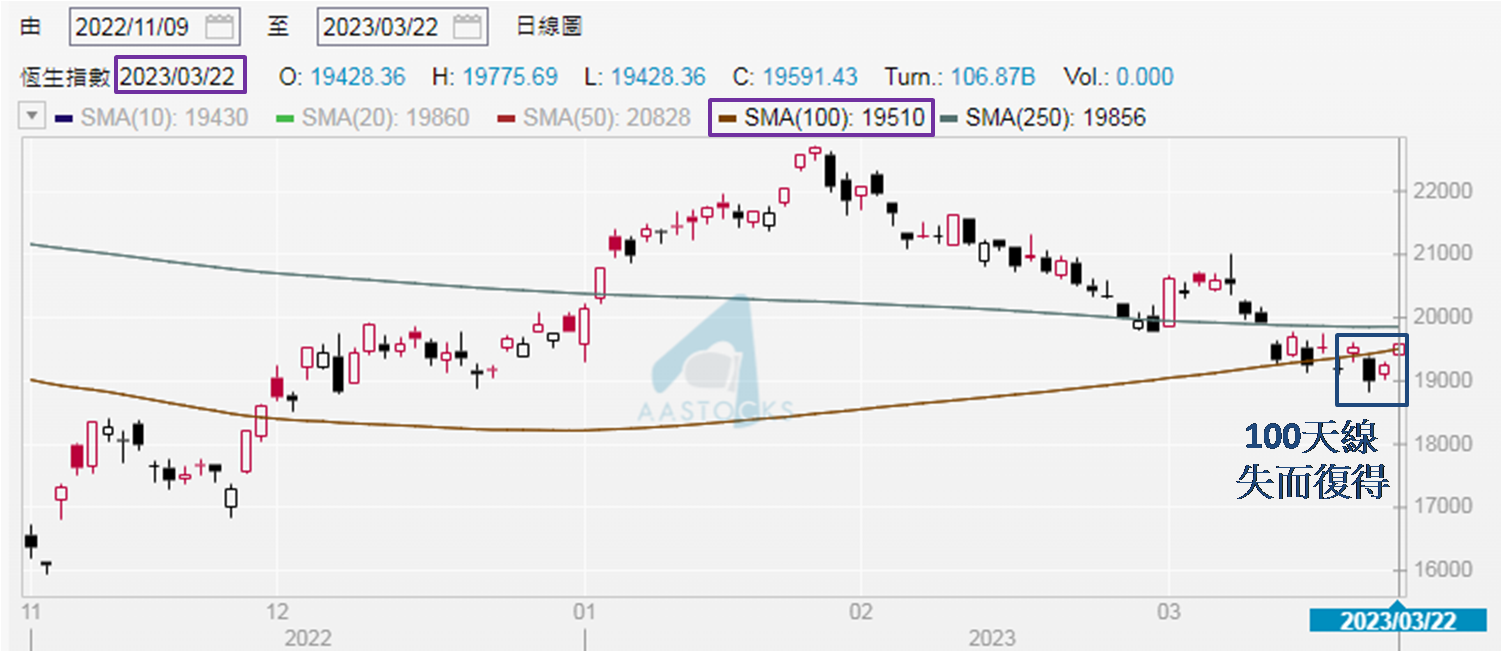Click the SMA(100) brown line marker
The image size is (1502, 652).
(x=728, y=118)
